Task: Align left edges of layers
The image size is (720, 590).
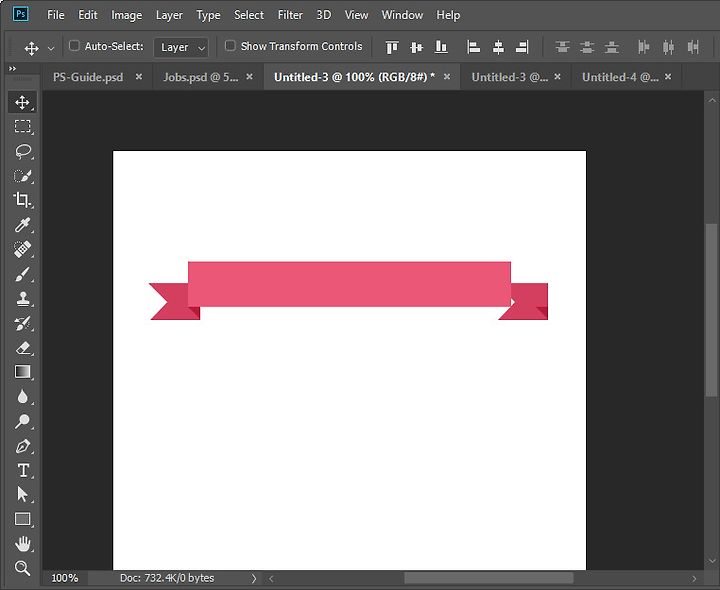Action: 473,47
